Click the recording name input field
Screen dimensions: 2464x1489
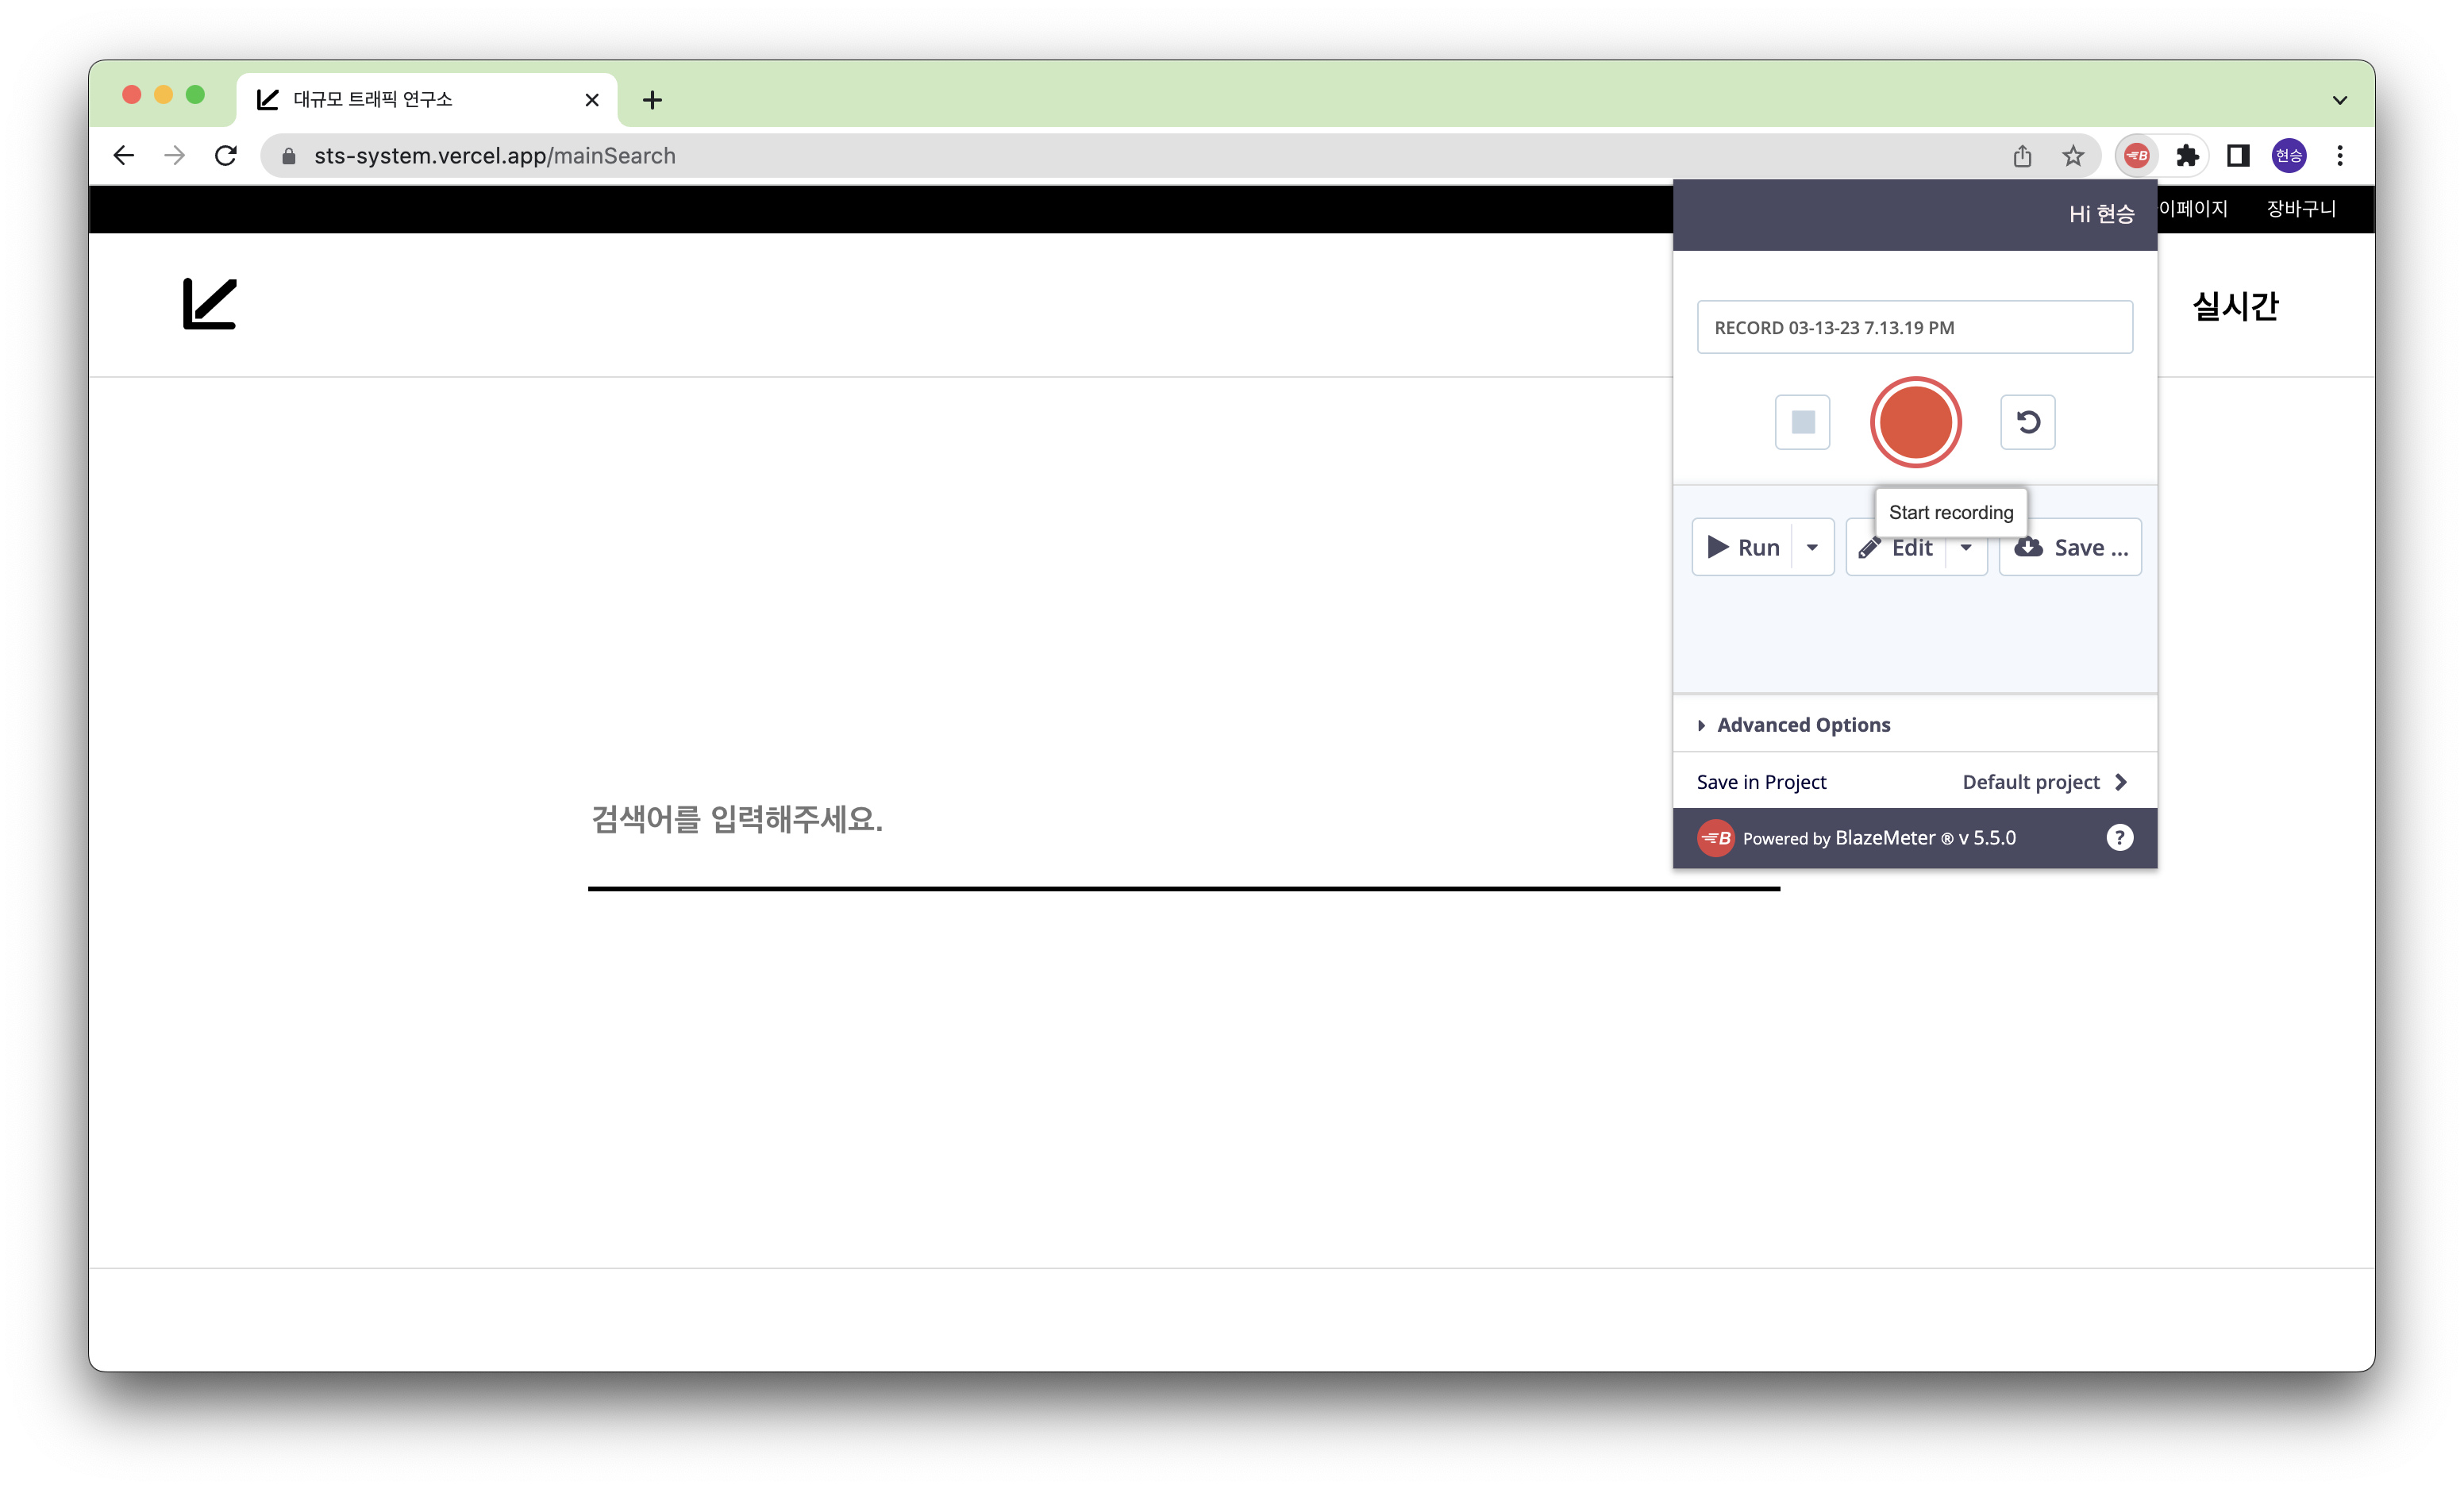pyautogui.click(x=1914, y=327)
